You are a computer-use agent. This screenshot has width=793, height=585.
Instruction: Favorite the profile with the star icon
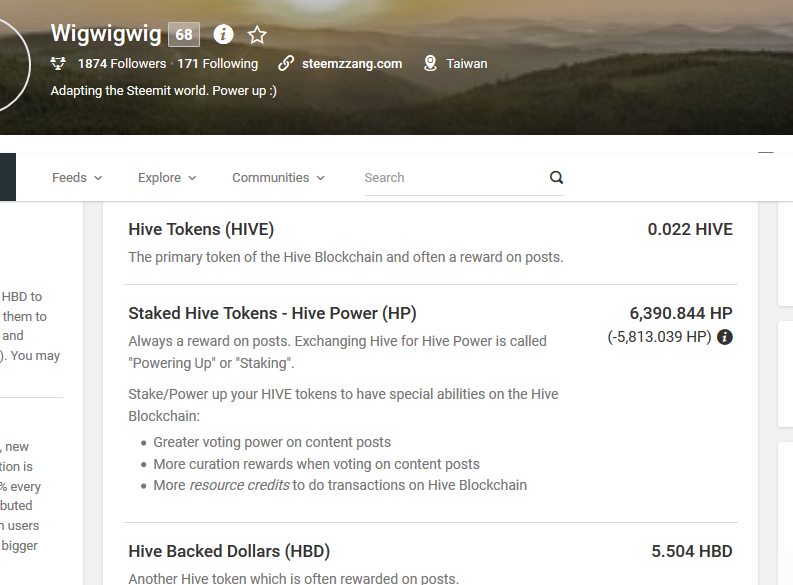point(257,35)
